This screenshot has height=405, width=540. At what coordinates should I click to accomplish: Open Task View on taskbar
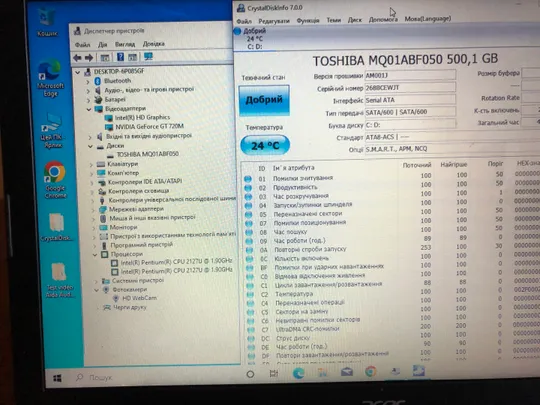pos(273,373)
